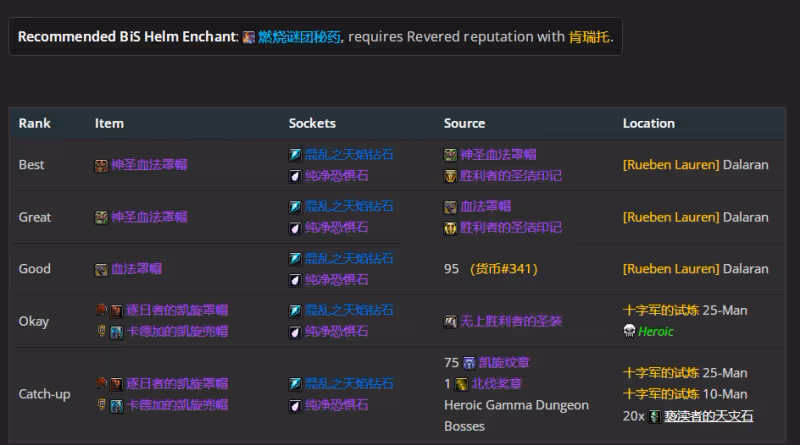Click the Sockets column header
Image resolution: width=800 pixels, height=445 pixels.
pyautogui.click(x=312, y=123)
